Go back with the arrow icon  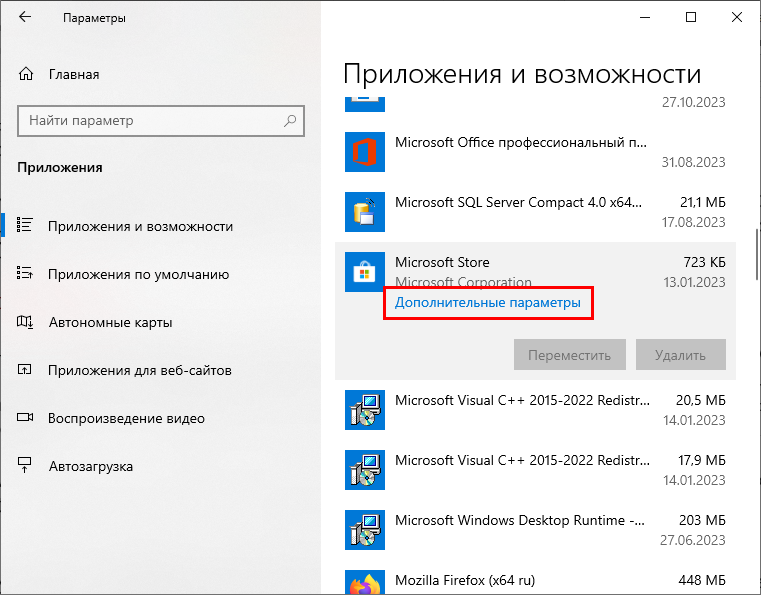[25, 17]
